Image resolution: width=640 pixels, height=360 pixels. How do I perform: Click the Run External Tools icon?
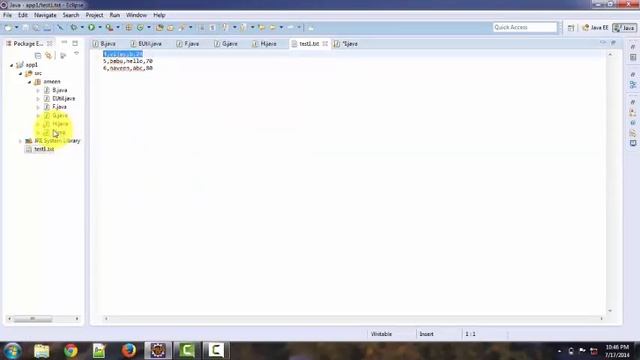click(109, 28)
